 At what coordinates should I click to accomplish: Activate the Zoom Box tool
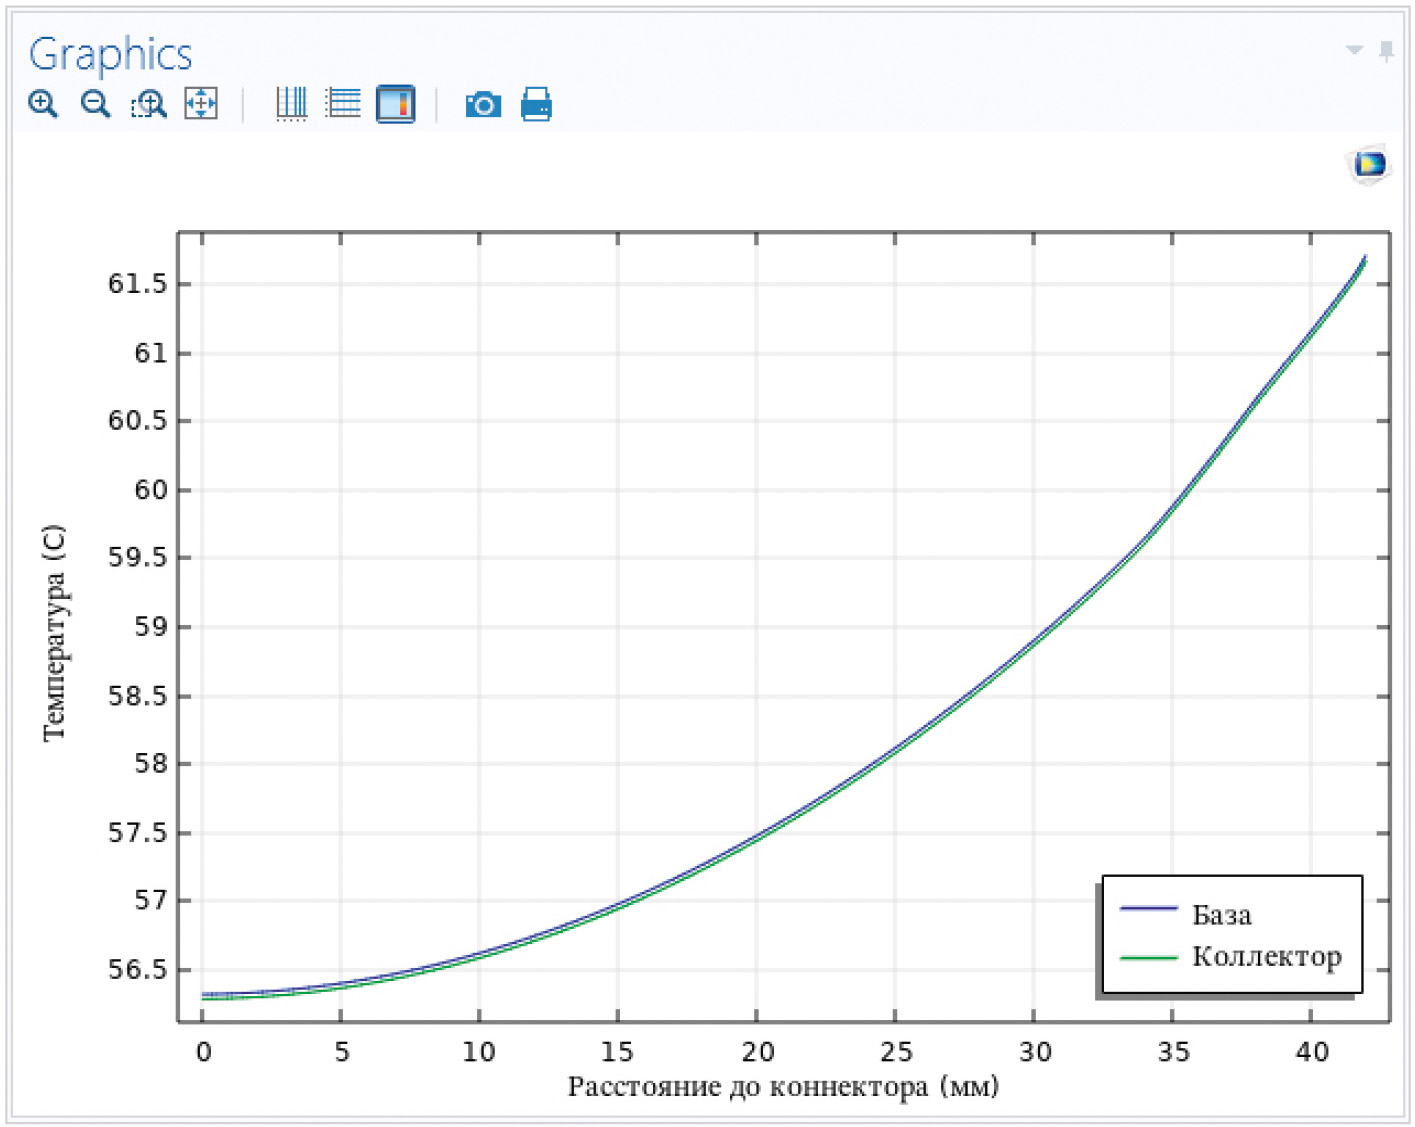tap(149, 104)
